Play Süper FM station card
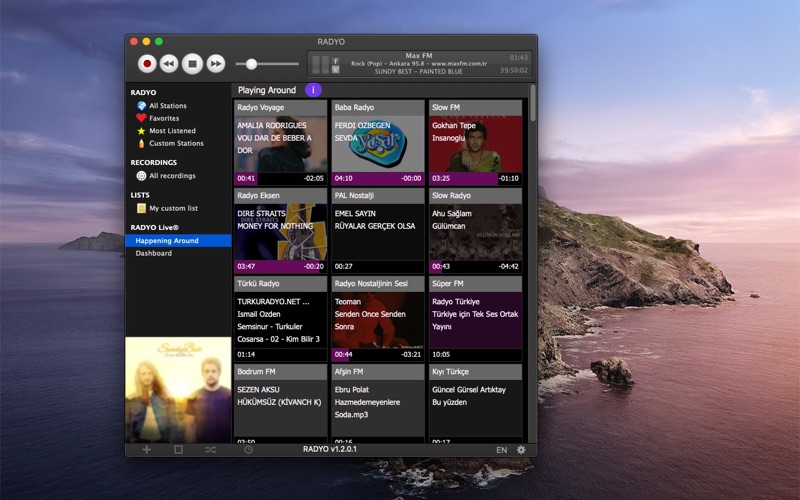The image size is (800, 500). [x=476, y=318]
